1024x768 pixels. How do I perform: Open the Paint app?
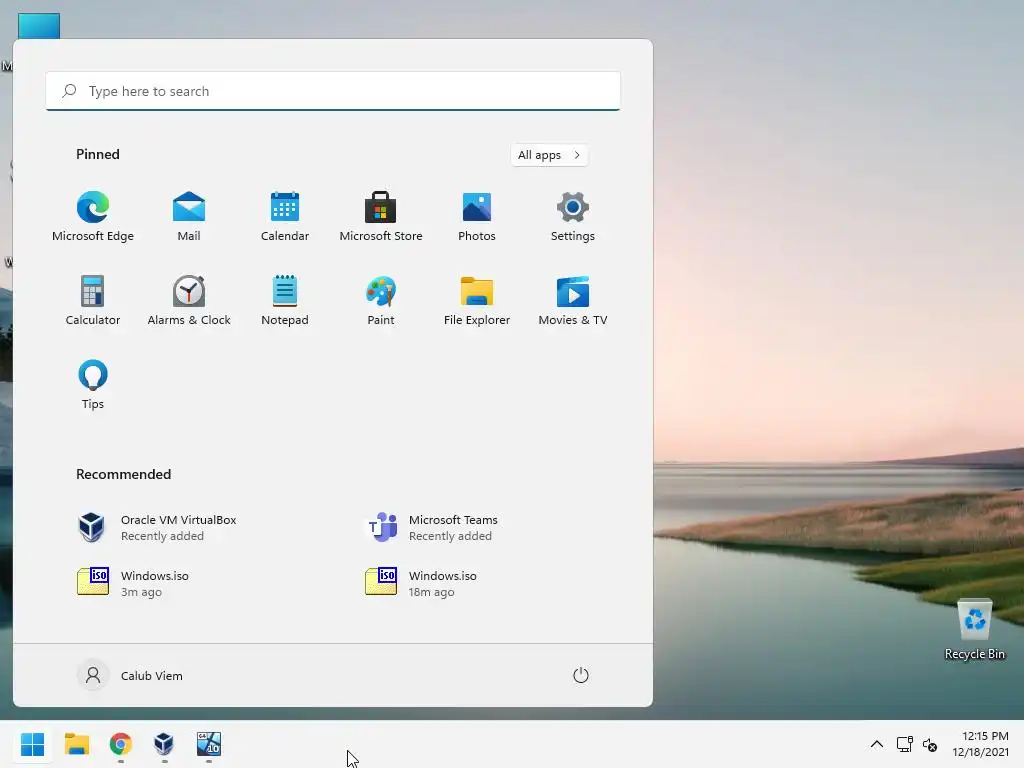pos(381,300)
